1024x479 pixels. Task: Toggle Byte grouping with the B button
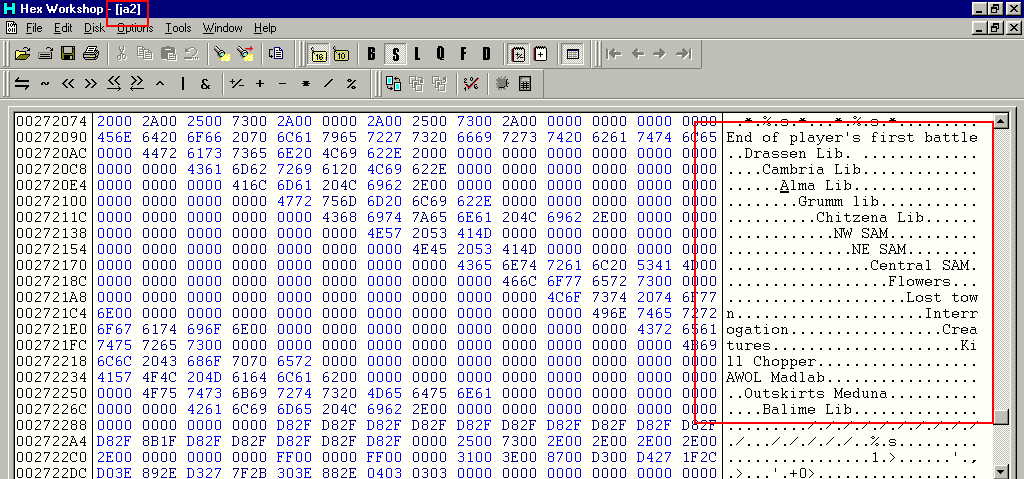[x=372, y=54]
